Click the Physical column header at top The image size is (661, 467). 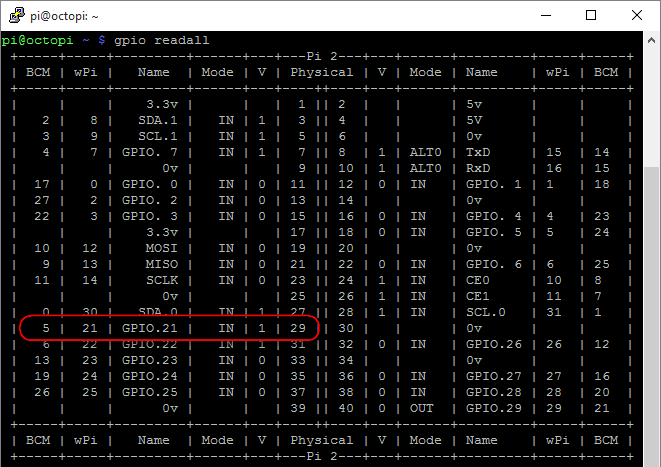(x=322, y=72)
